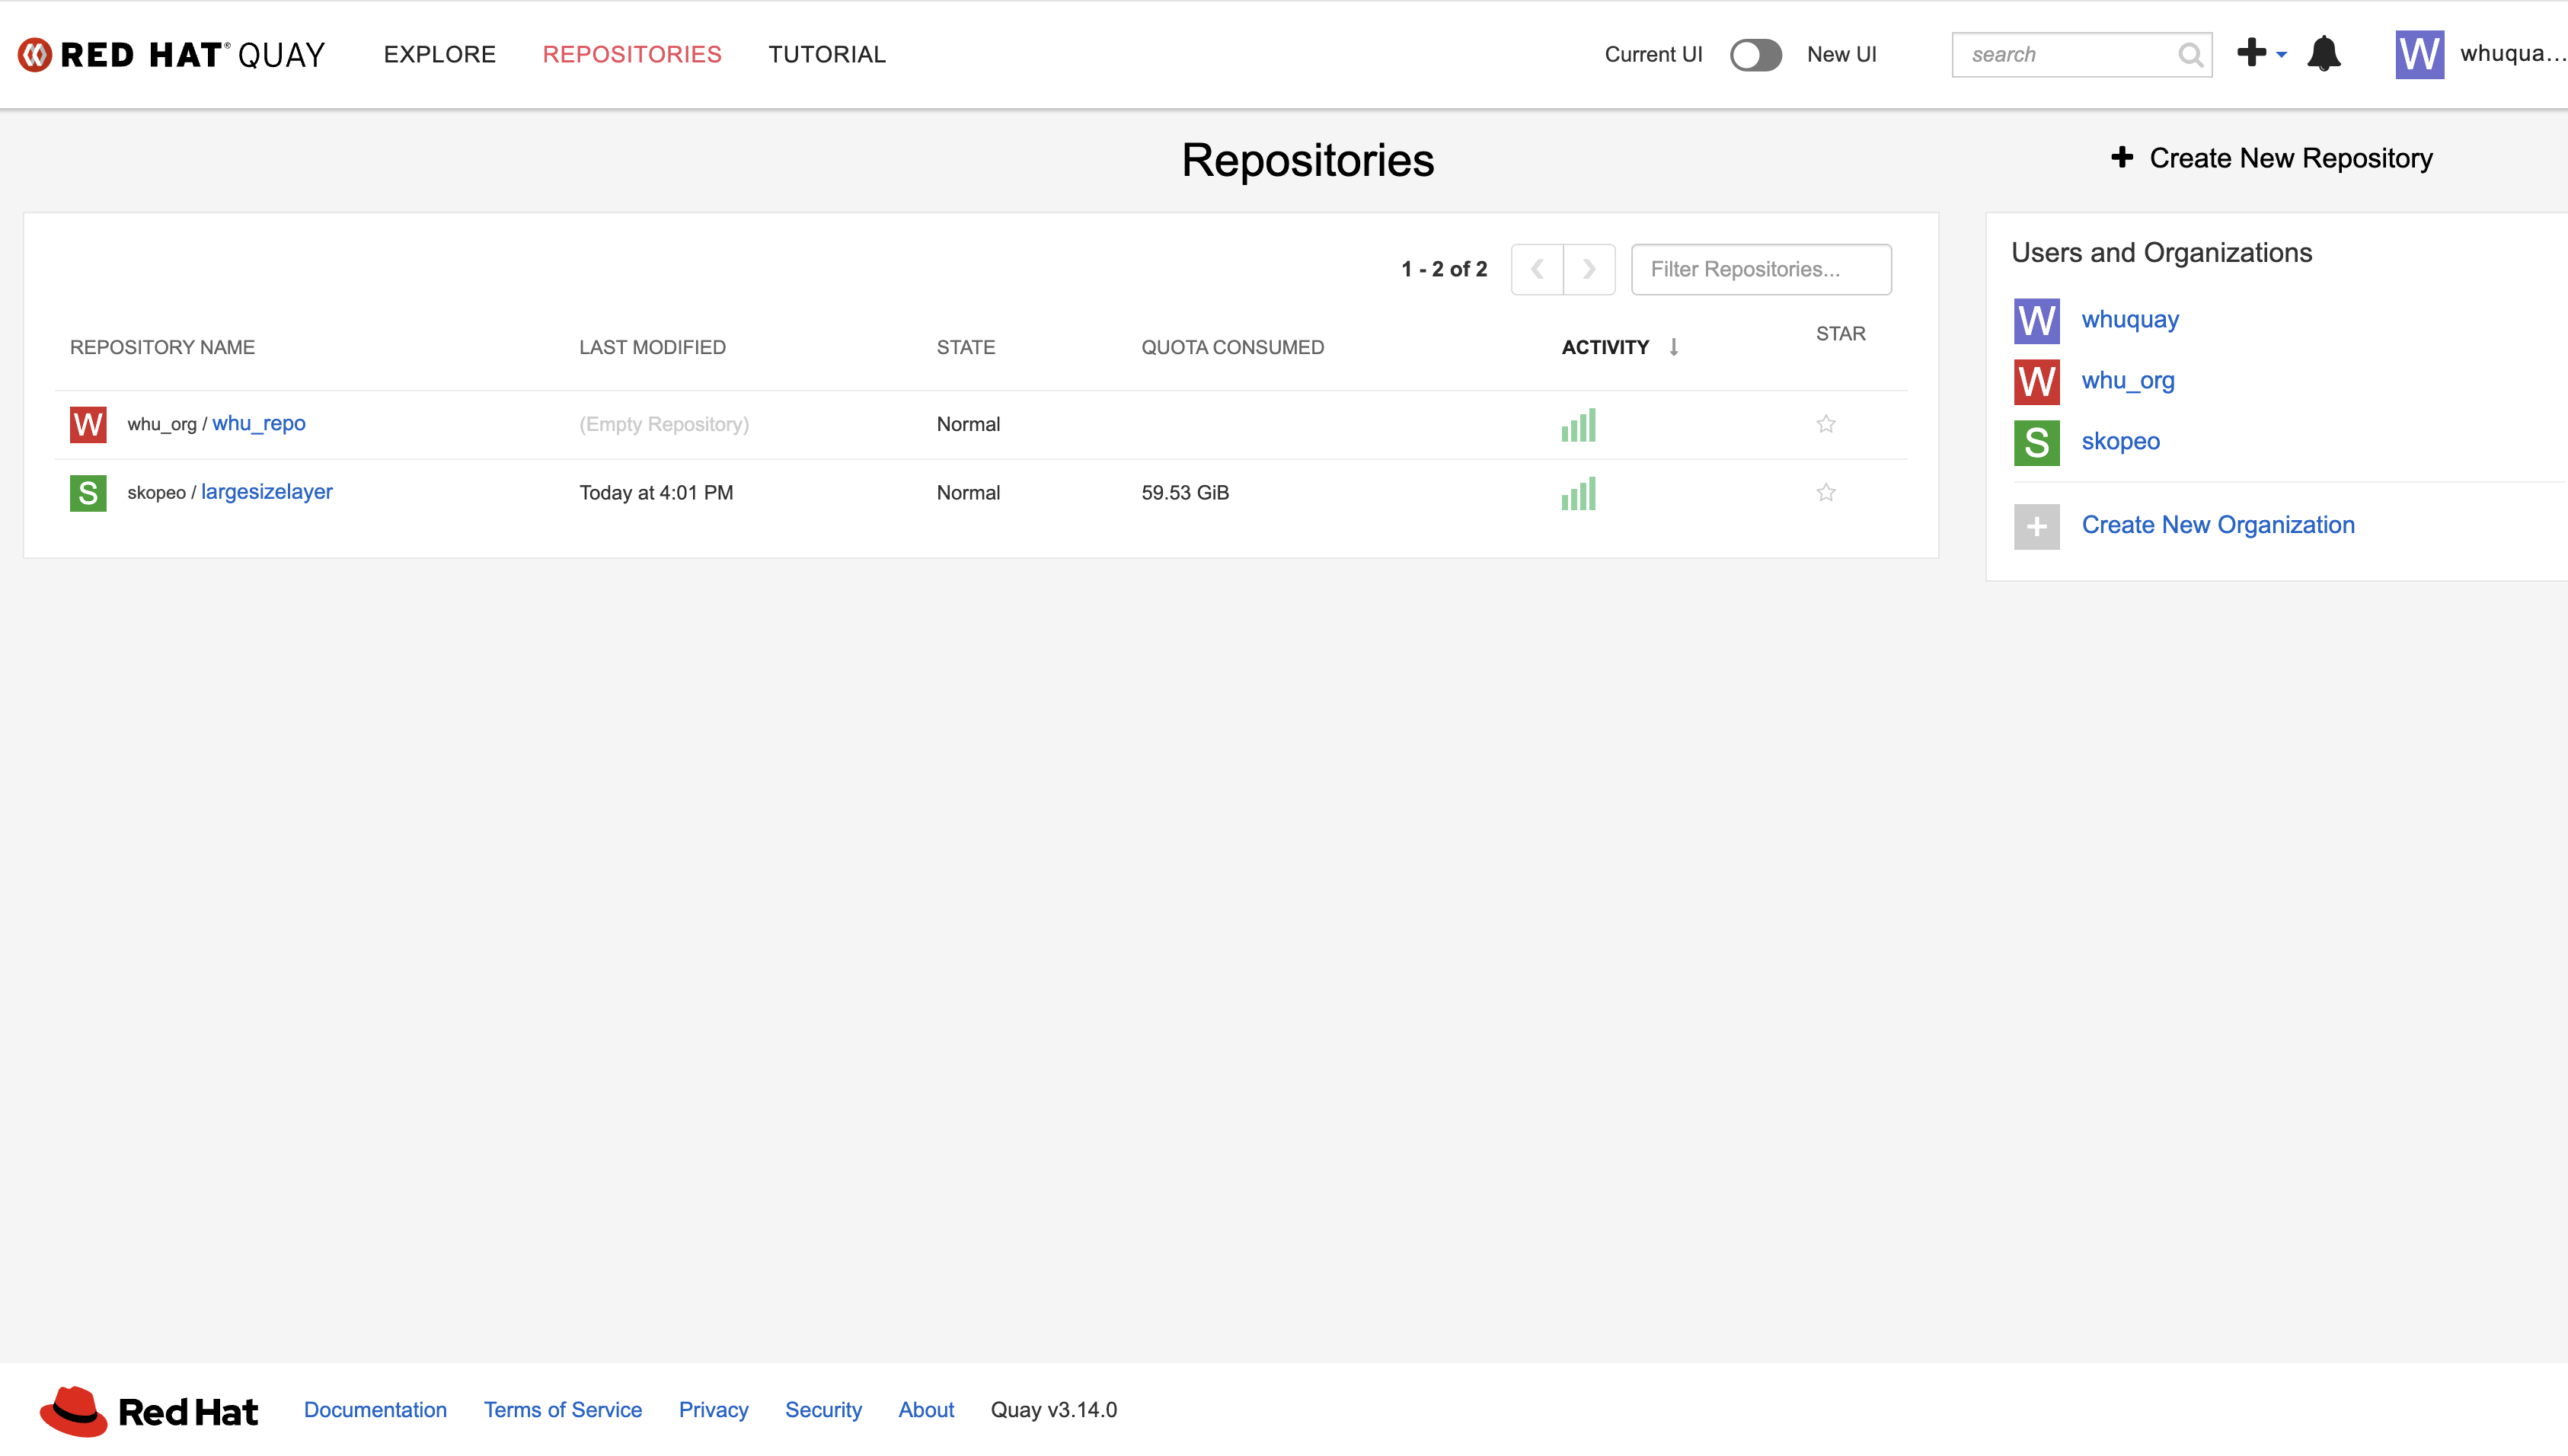Open the Documentation footer link
Viewport: 2568px width, 1456px height.
[375, 1410]
